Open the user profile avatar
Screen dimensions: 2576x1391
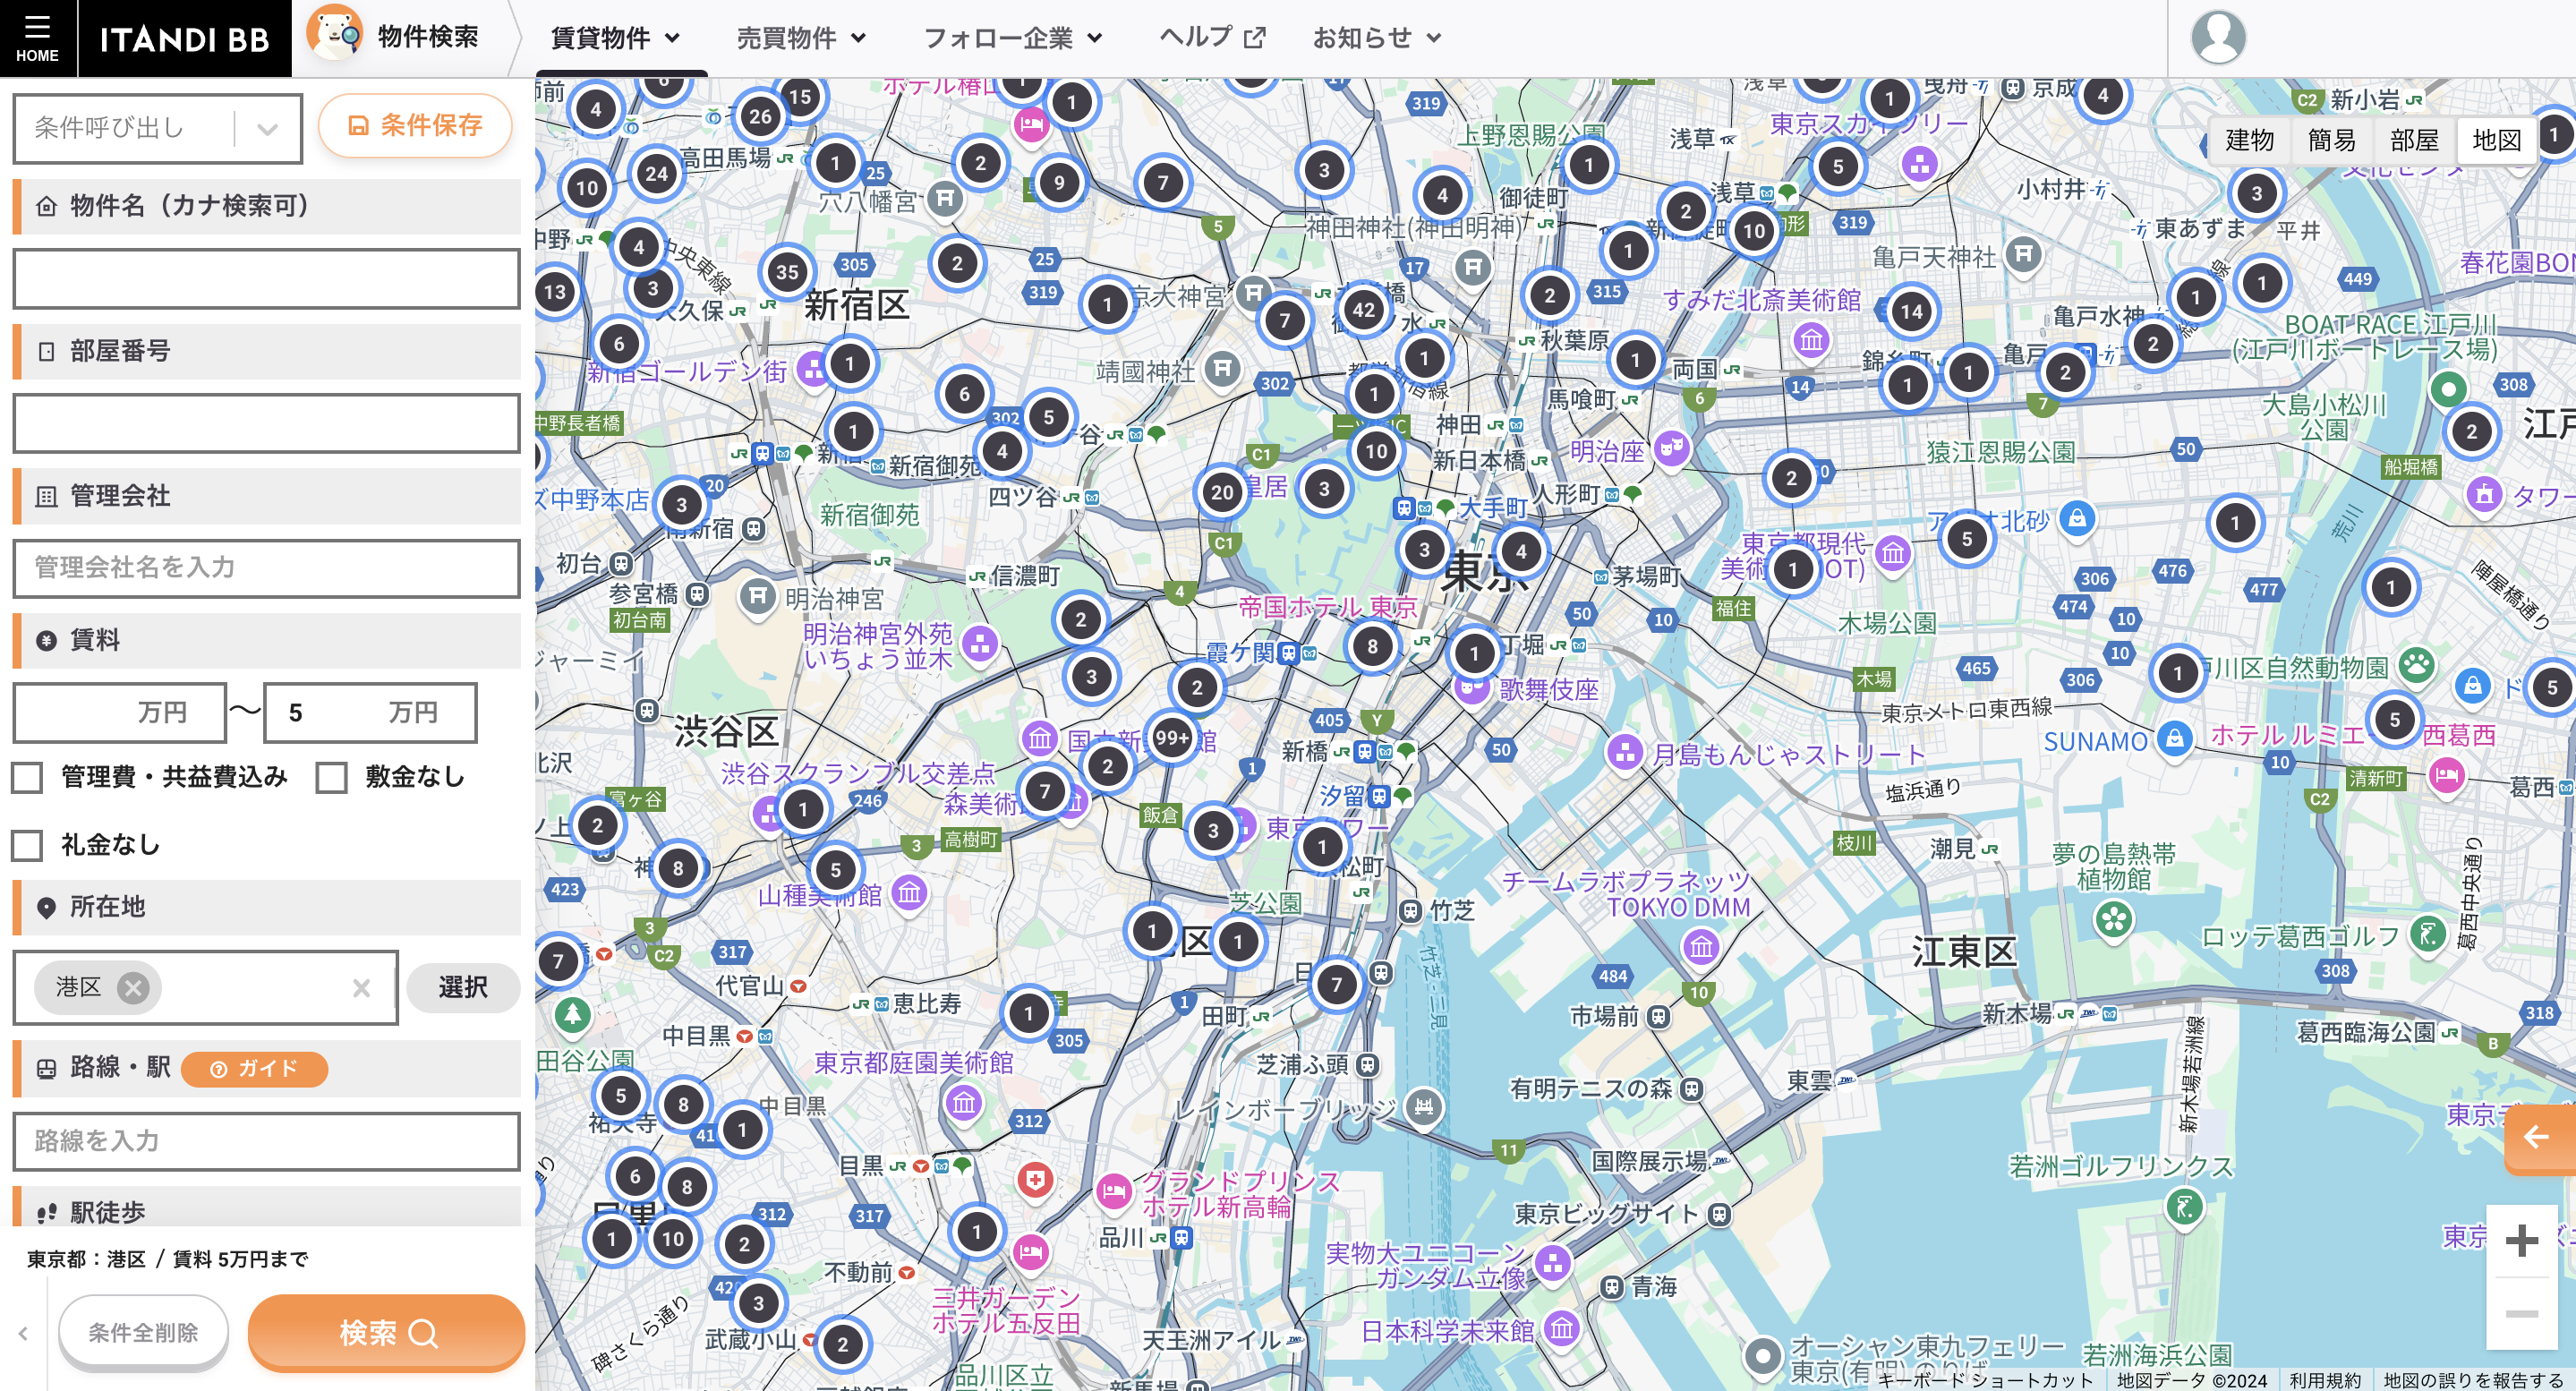[x=2217, y=37]
